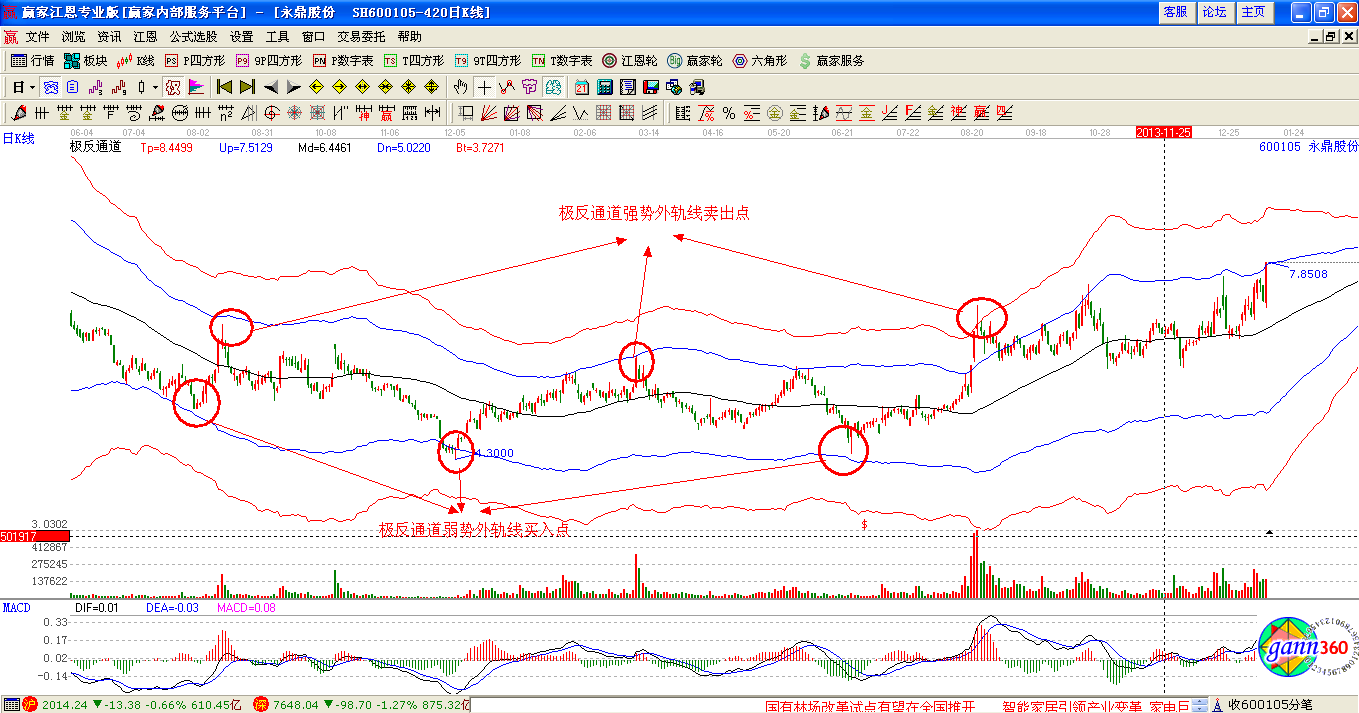
Task: Toggle the crosshair cursor tool
Action: [x=484, y=87]
